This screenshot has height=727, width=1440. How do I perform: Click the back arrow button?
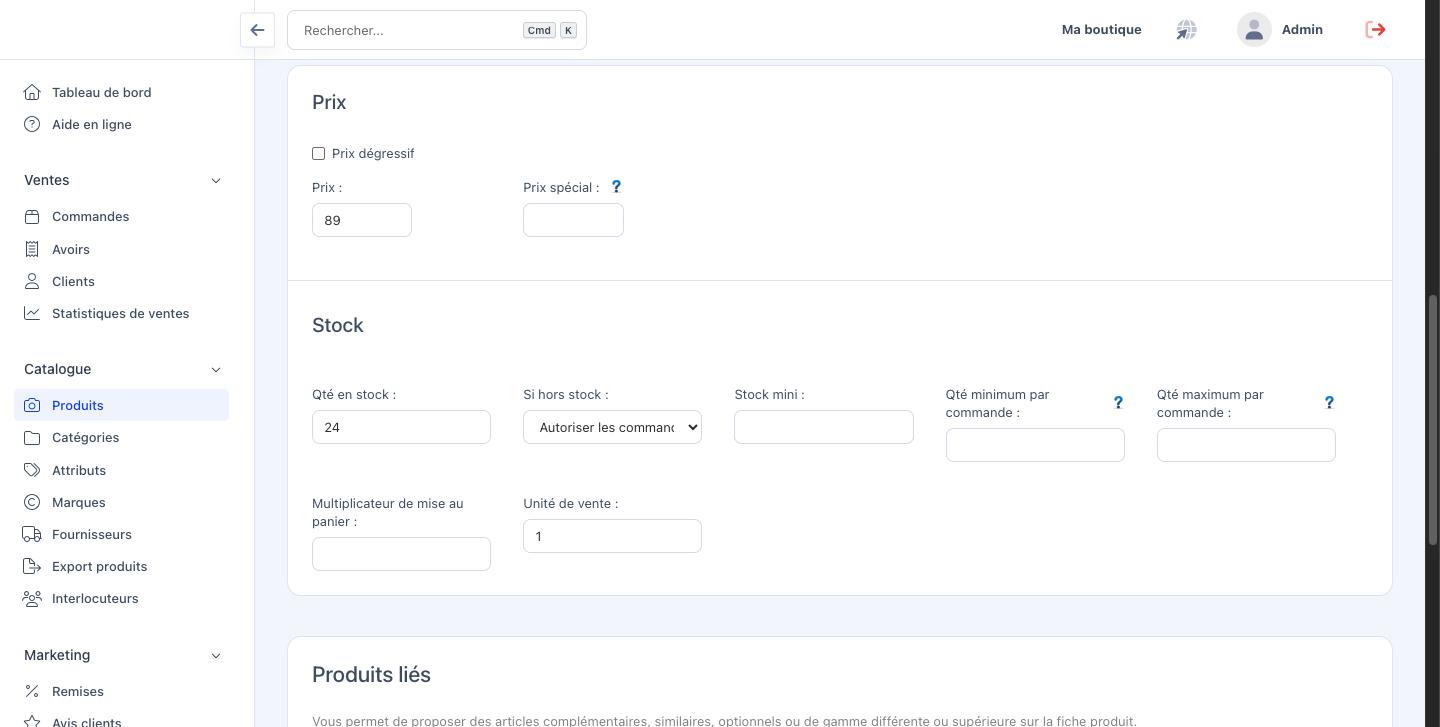coord(257,30)
